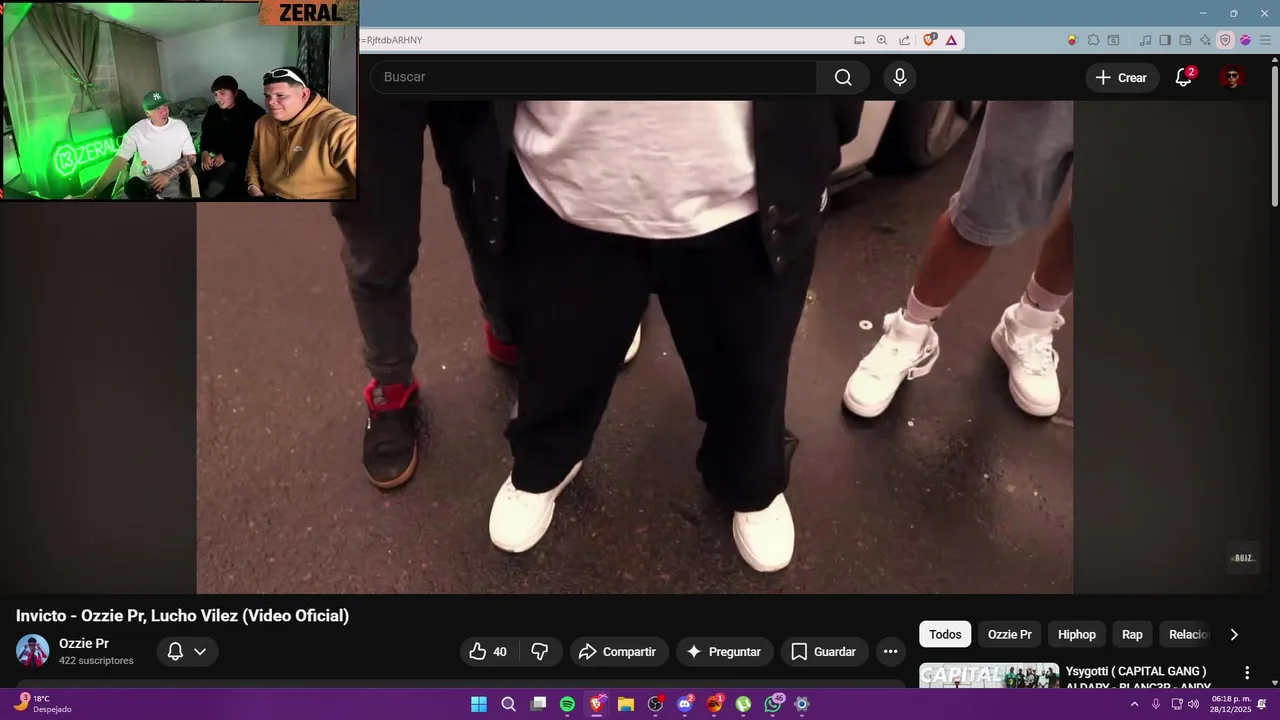
Task: Open WhatsApp from the taskbar
Action: [x=773, y=704]
